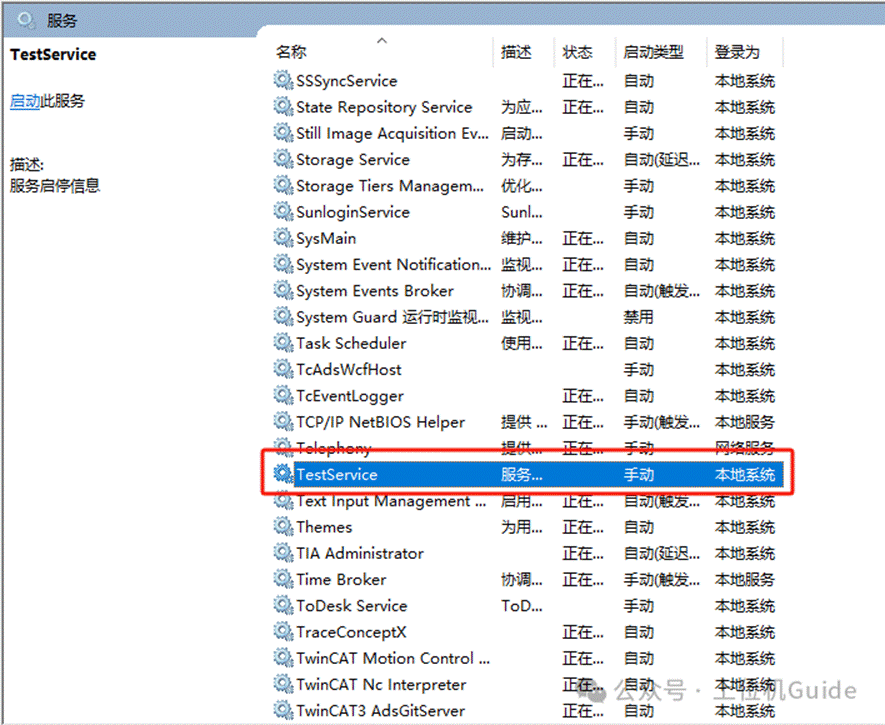Select the Still Image Acquisition service icon
Screen dimensions: 885x725
pyautogui.click(x=283, y=133)
